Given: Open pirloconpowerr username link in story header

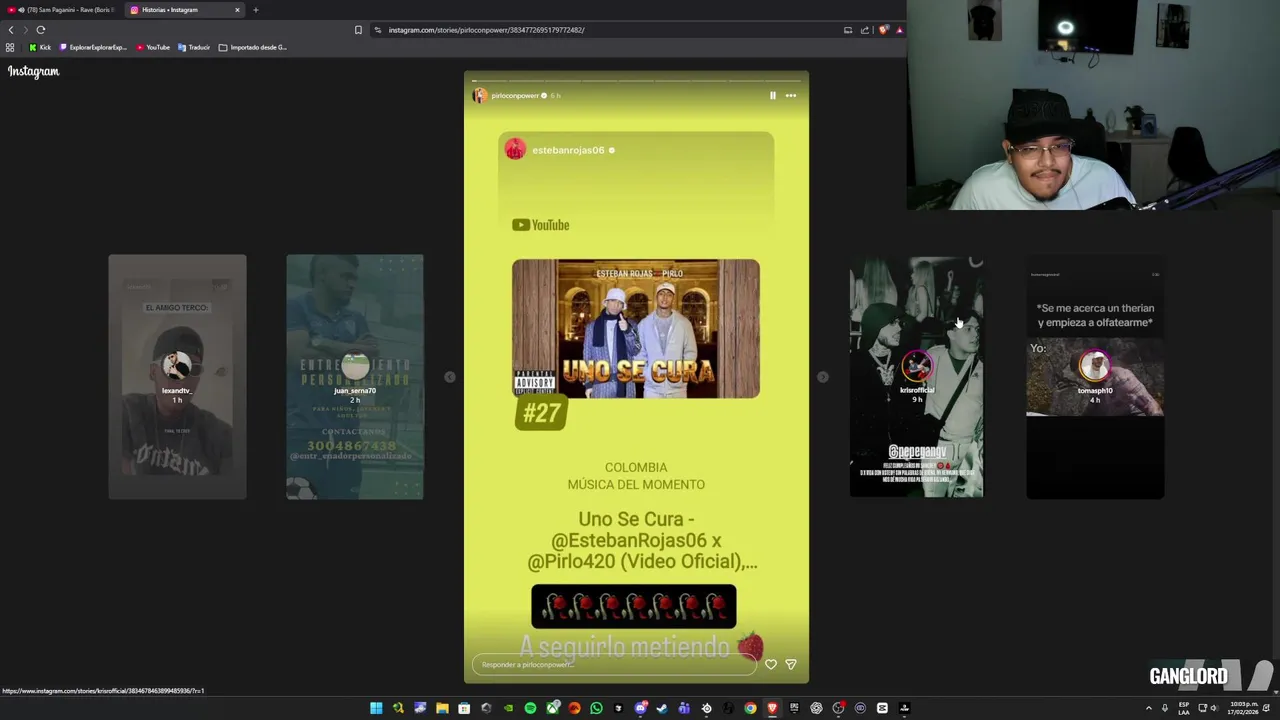Looking at the screenshot, I should 515,95.
